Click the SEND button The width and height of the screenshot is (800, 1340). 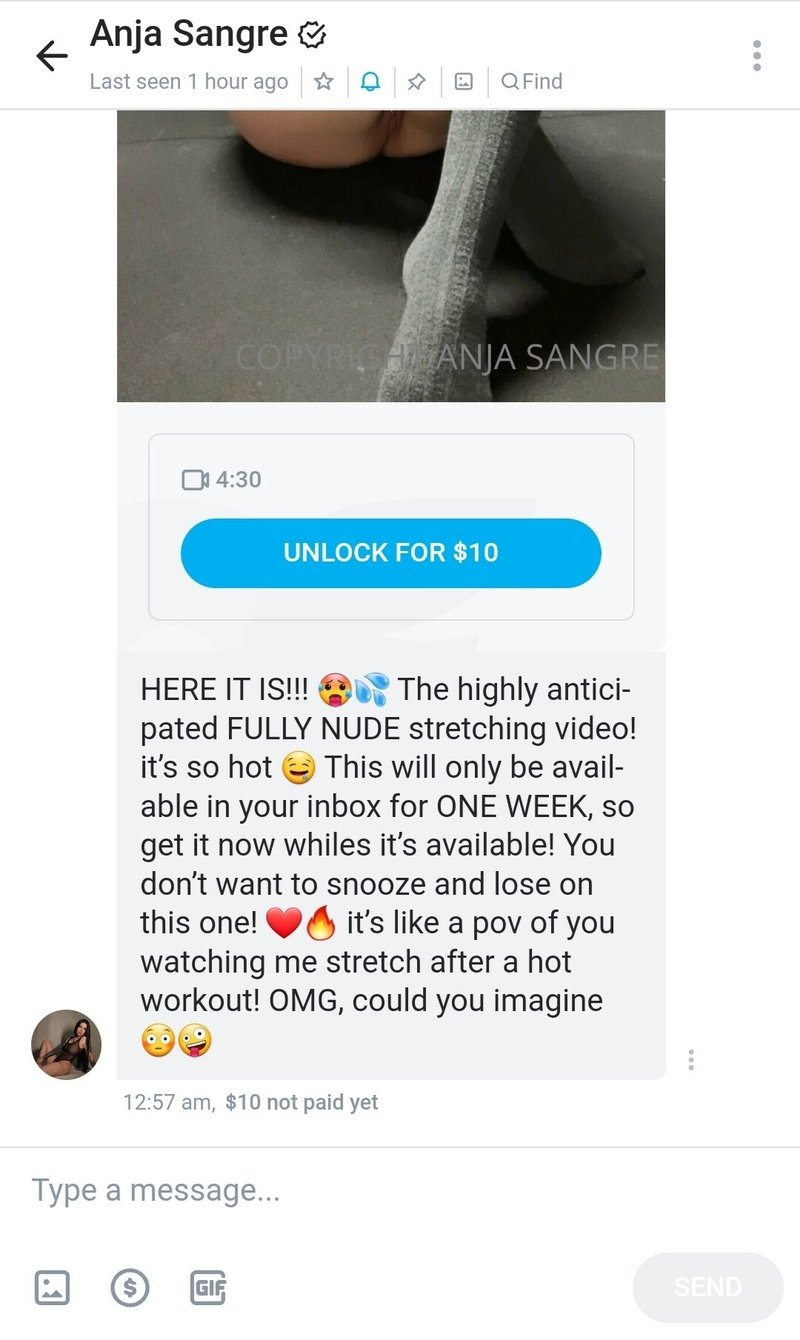[708, 1287]
